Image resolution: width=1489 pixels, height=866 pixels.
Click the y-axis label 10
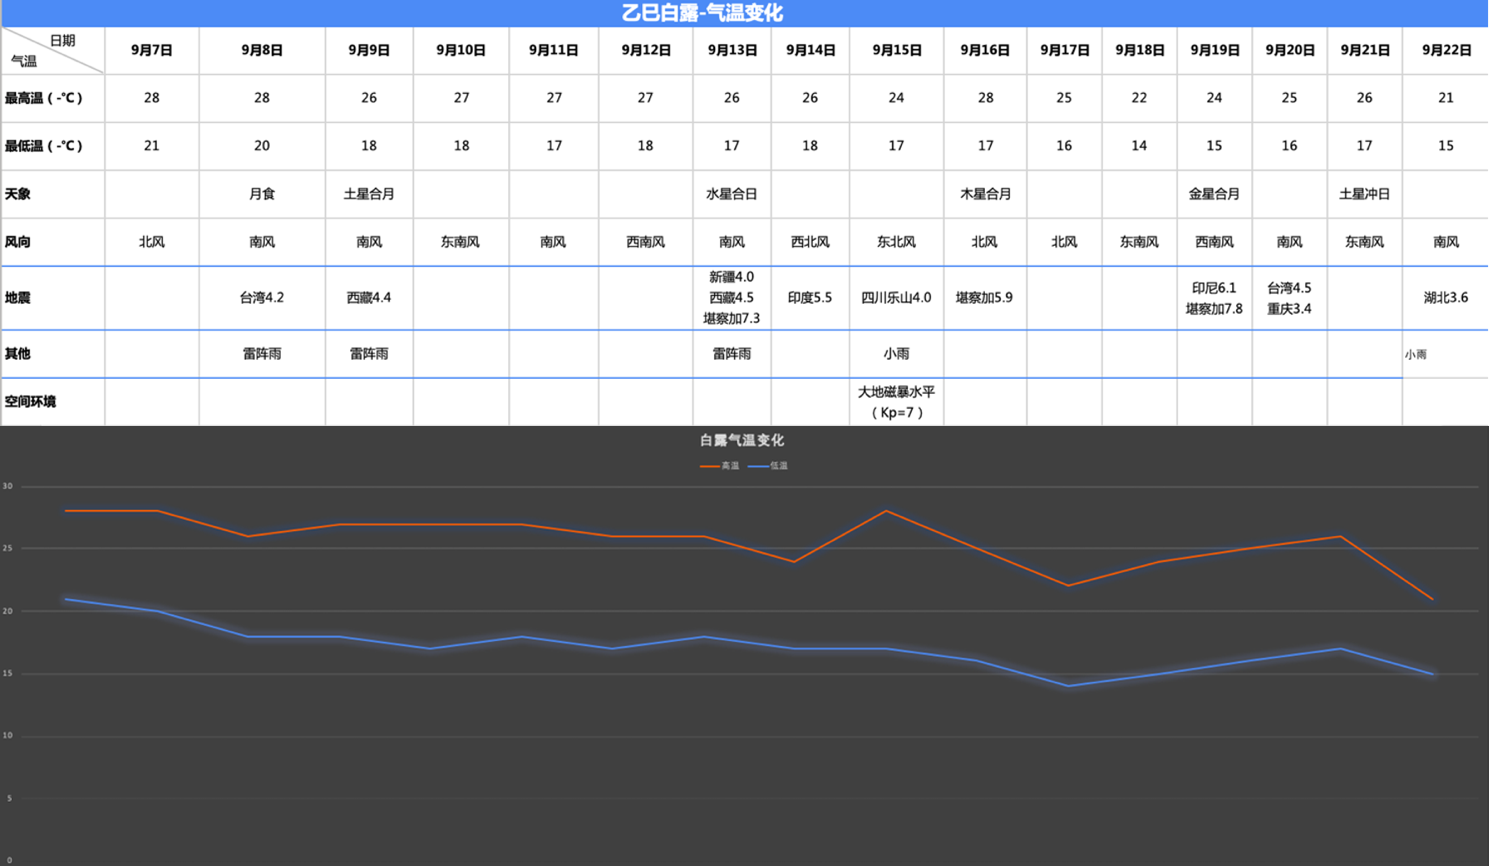8,736
